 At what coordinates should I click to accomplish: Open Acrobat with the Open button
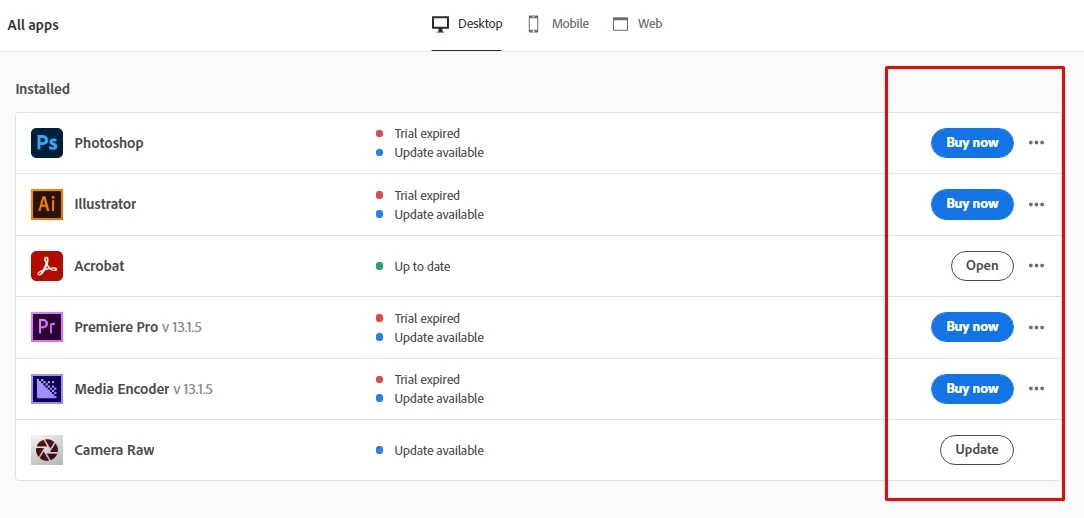(x=982, y=266)
